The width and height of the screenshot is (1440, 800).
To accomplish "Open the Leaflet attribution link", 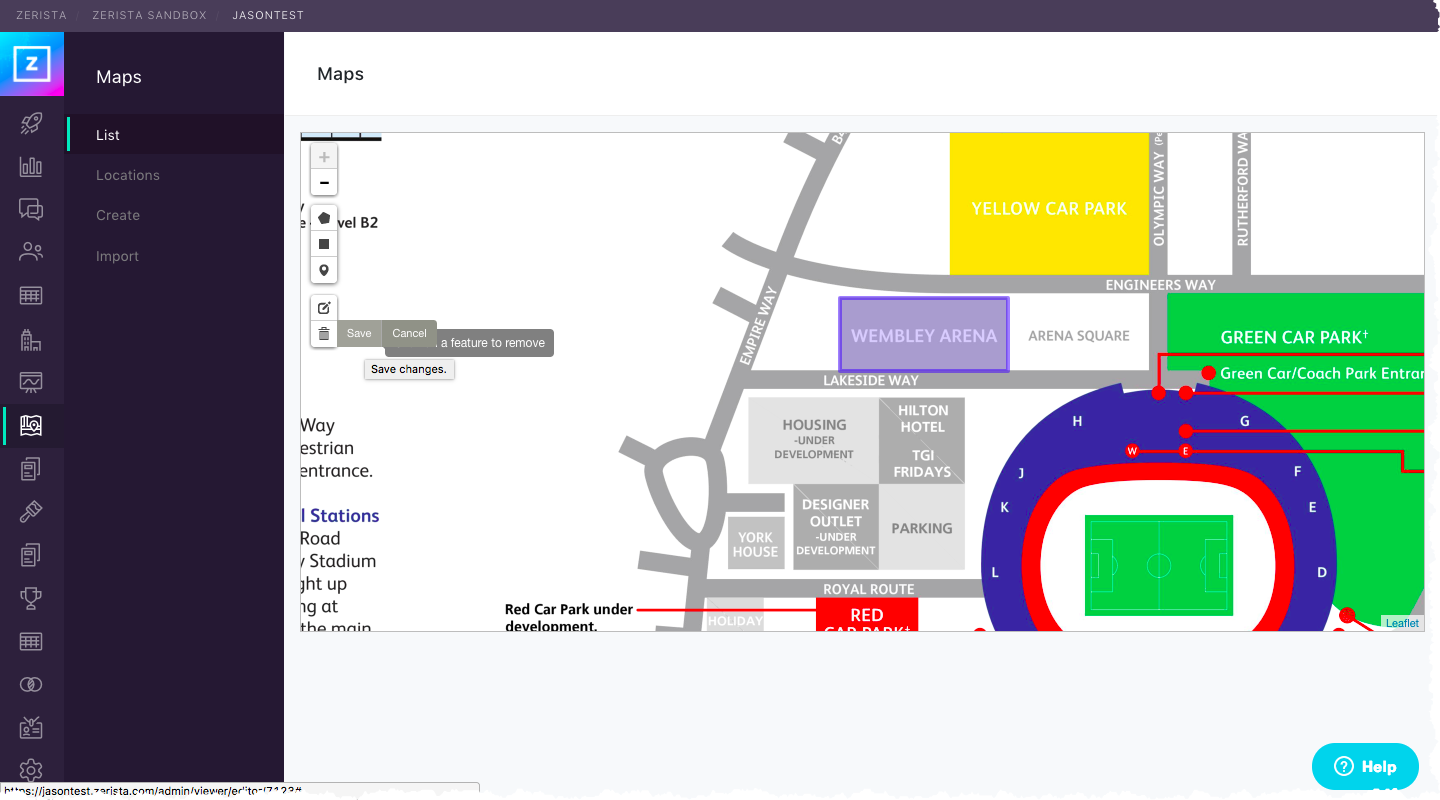I will coord(1402,623).
